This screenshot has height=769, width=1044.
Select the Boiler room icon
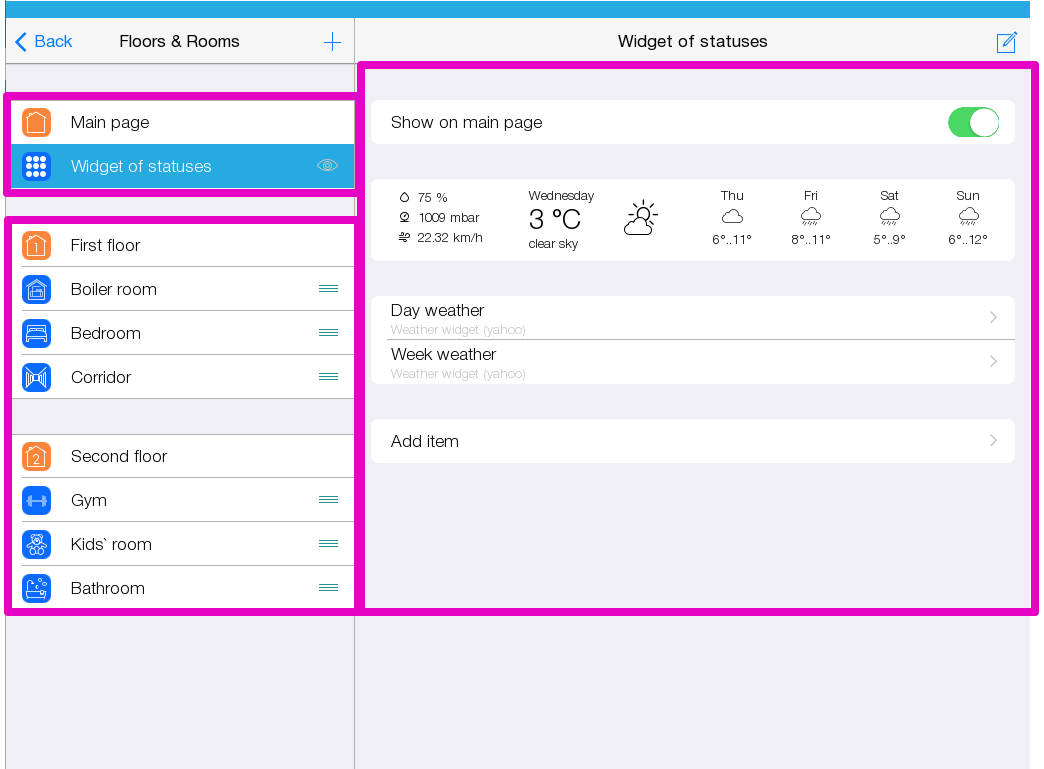(36, 289)
